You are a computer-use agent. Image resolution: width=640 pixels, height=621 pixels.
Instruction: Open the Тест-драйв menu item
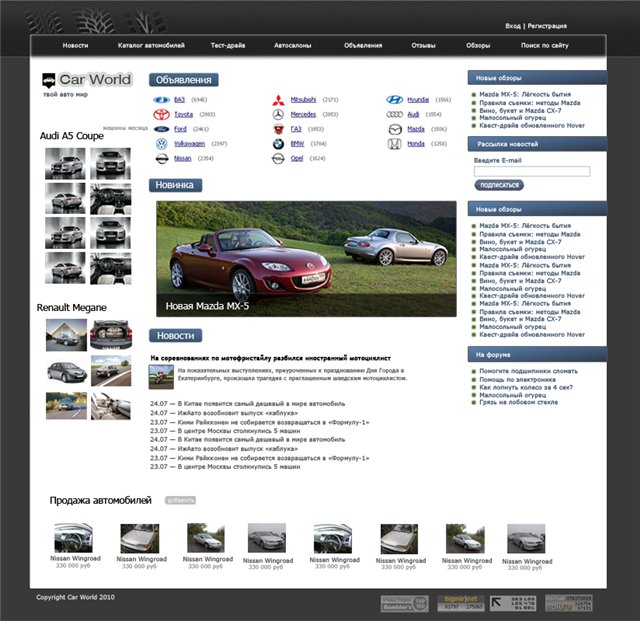click(x=229, y=46)
